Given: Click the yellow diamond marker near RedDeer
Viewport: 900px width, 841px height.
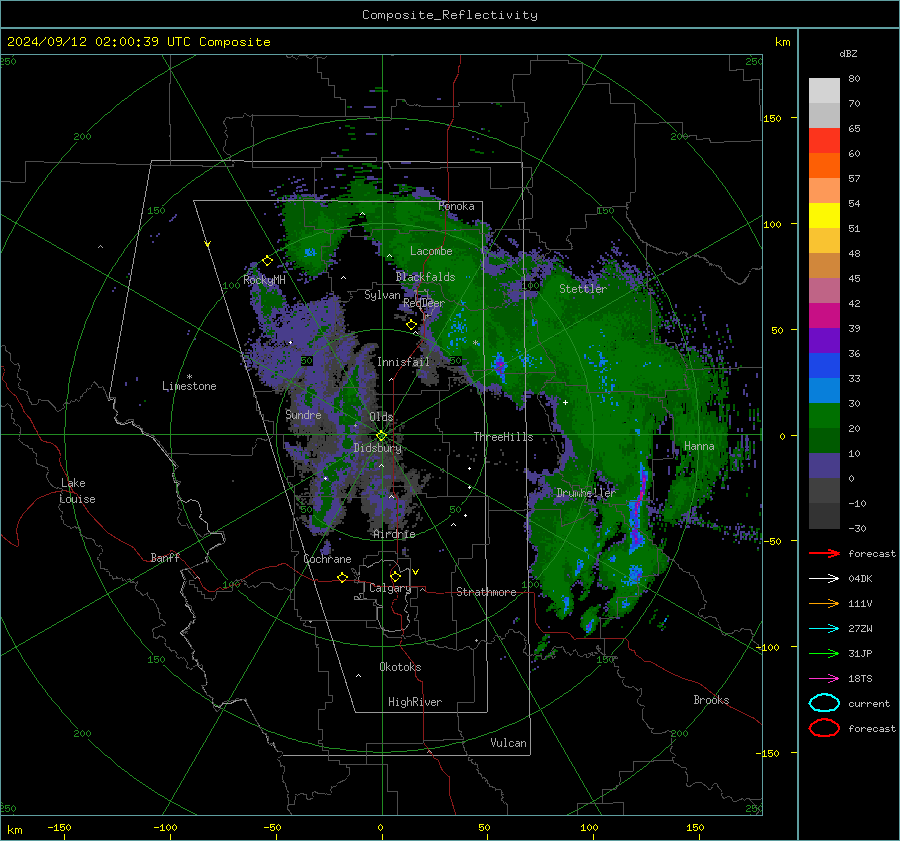Looking at the screenshot, I should click(412, 325).
